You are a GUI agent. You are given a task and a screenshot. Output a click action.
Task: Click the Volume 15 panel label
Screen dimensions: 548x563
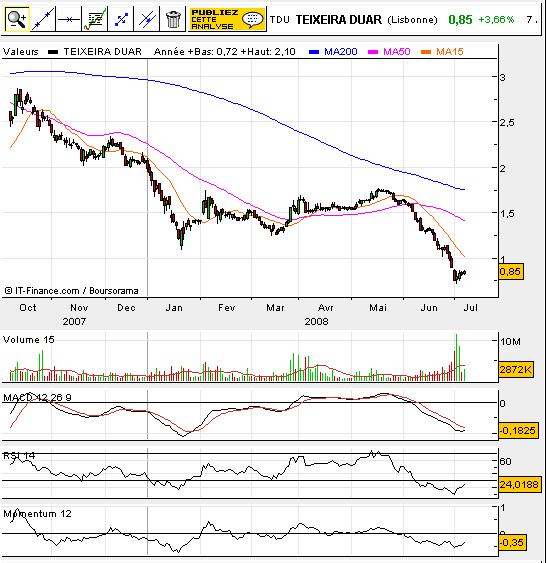28,340
